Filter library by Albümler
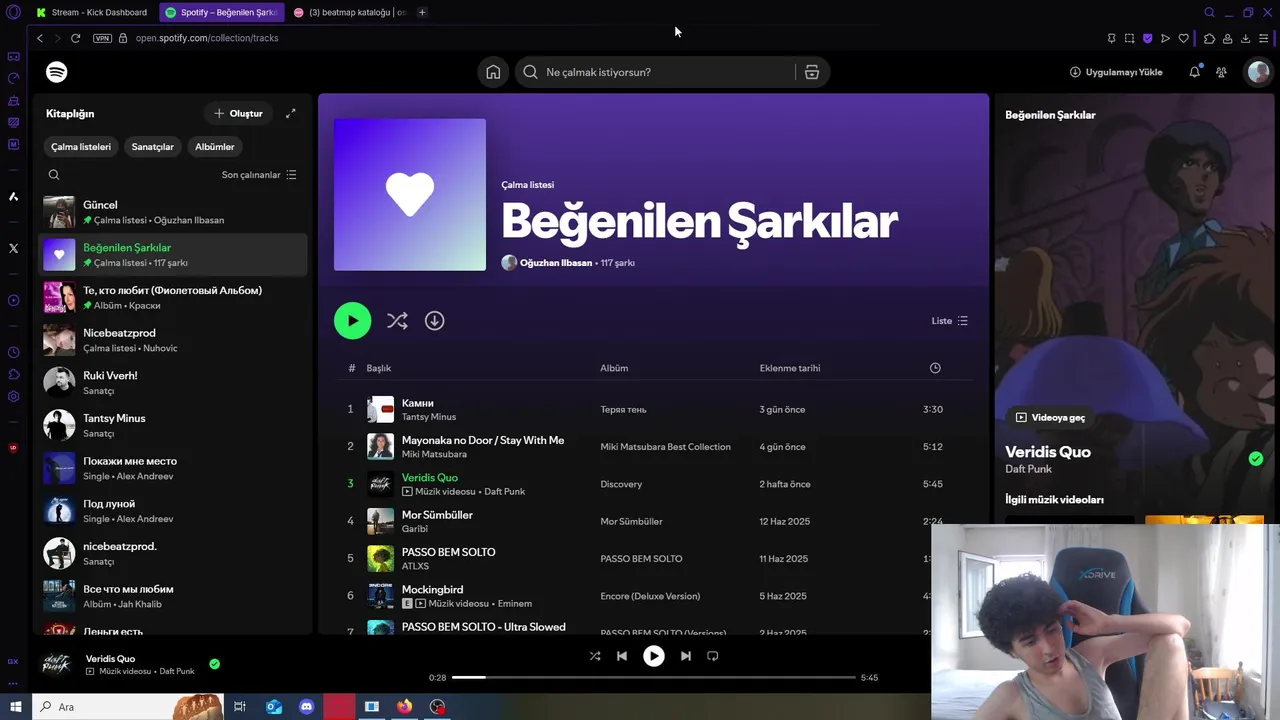This screenshot has width=1280, height=720. pyautogui.click(x=214, y=147)
